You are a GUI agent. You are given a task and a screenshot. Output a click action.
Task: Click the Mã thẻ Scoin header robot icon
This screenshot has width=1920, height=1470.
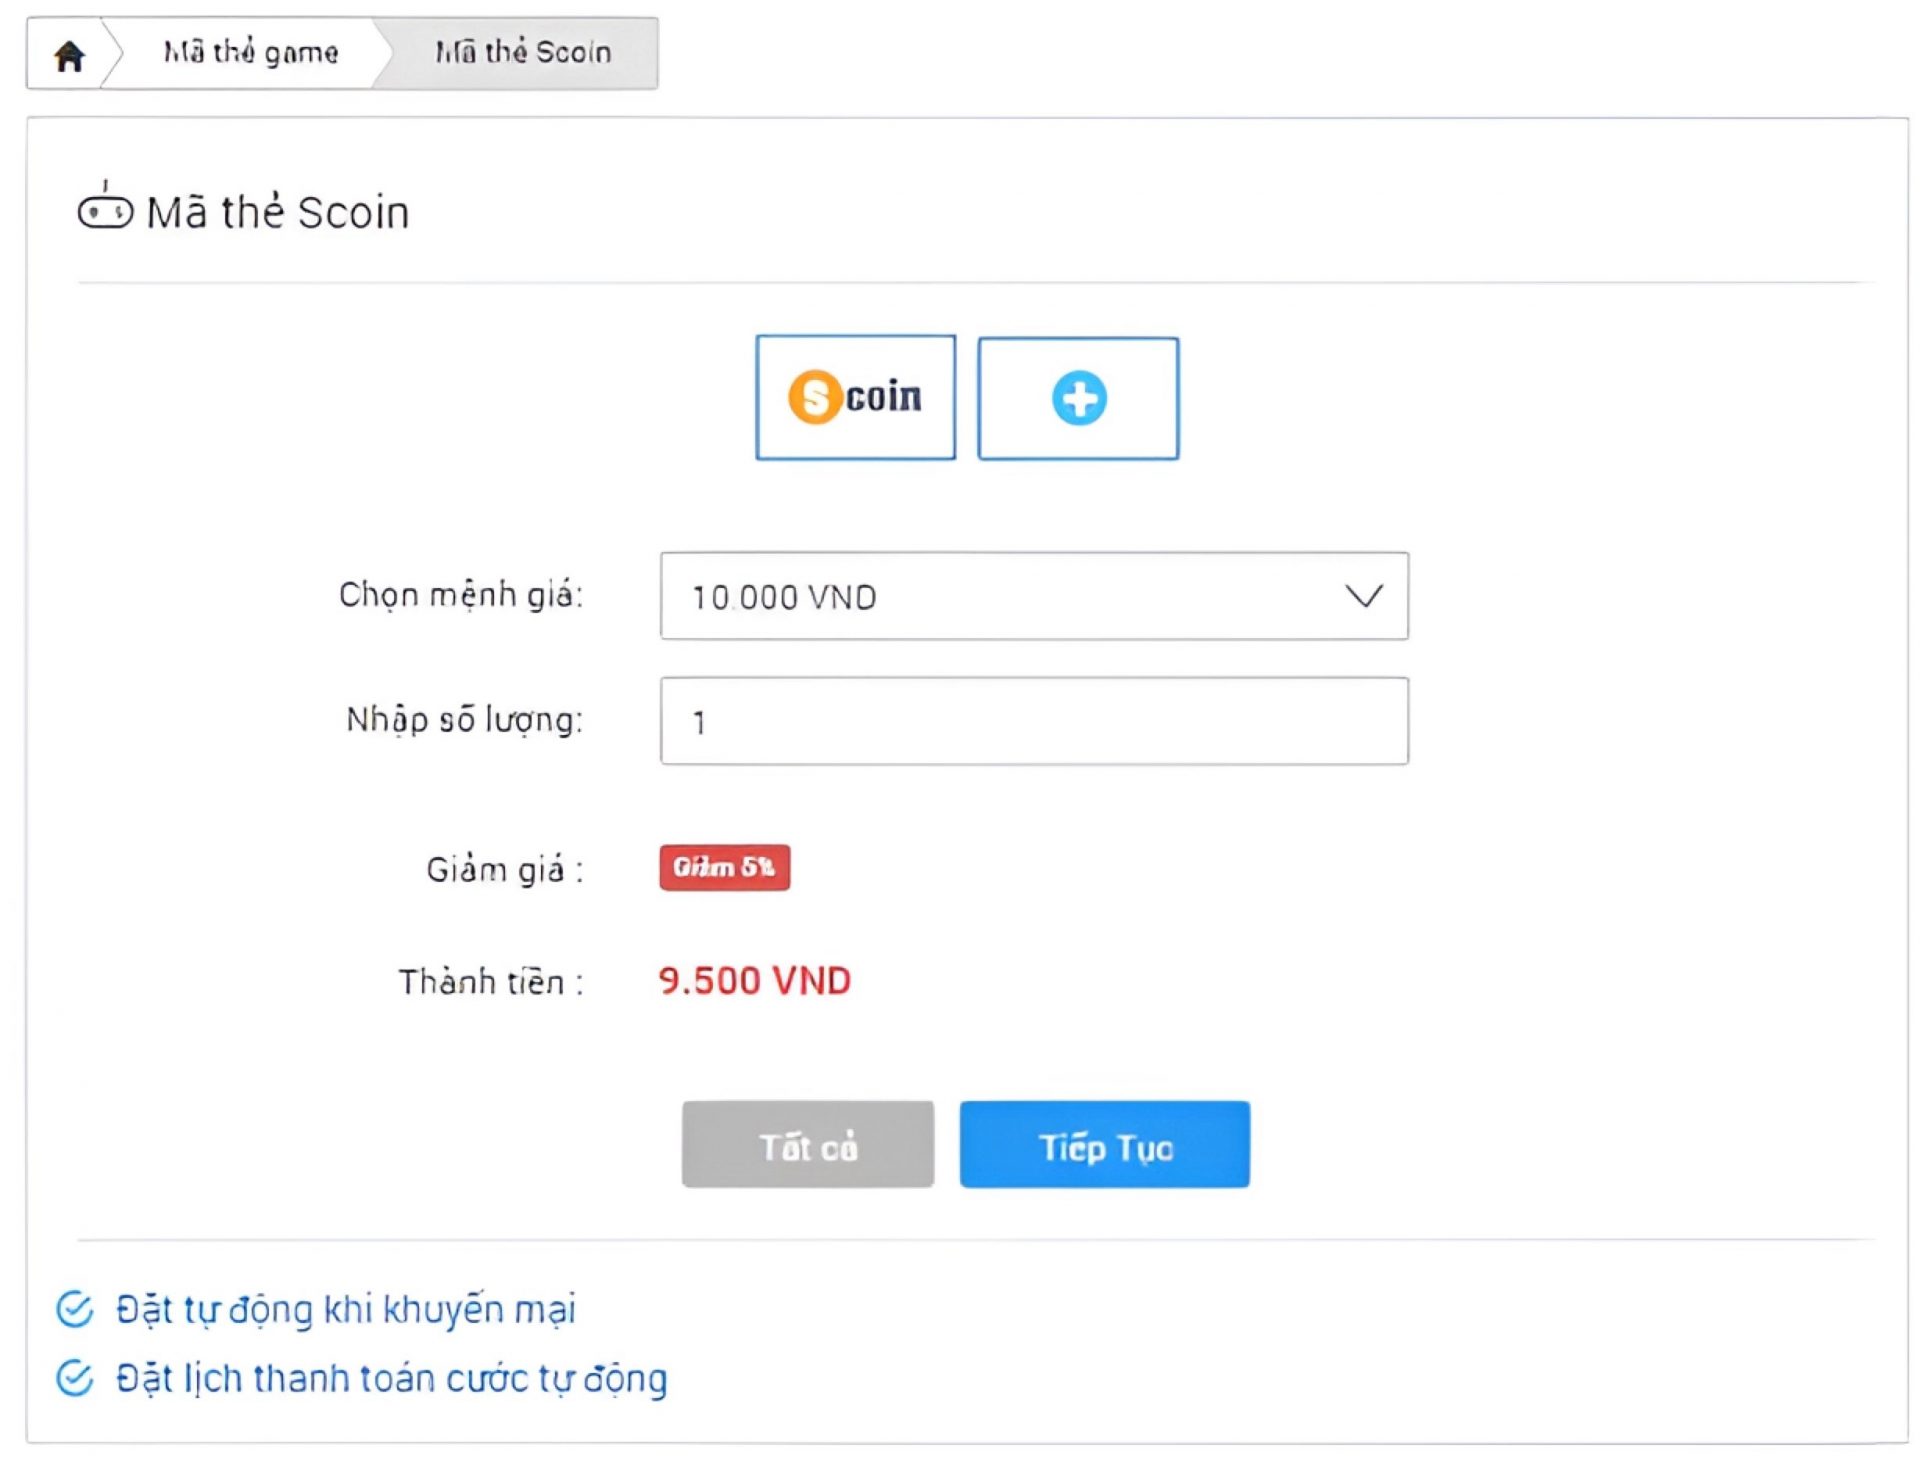click(x=106, y=210)
